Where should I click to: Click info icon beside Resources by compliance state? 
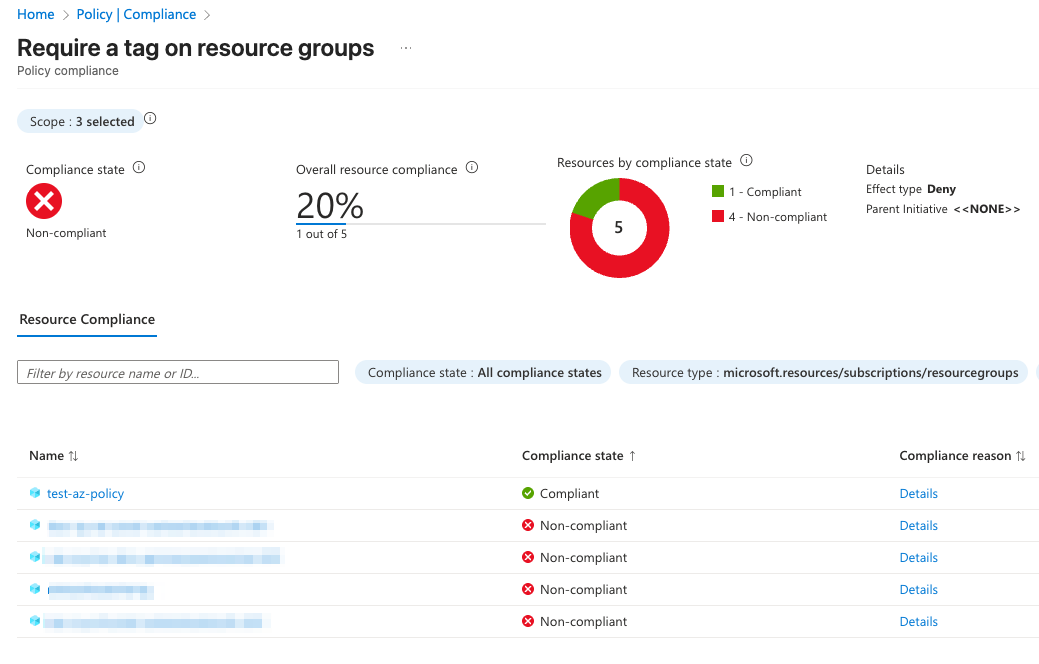746,161
